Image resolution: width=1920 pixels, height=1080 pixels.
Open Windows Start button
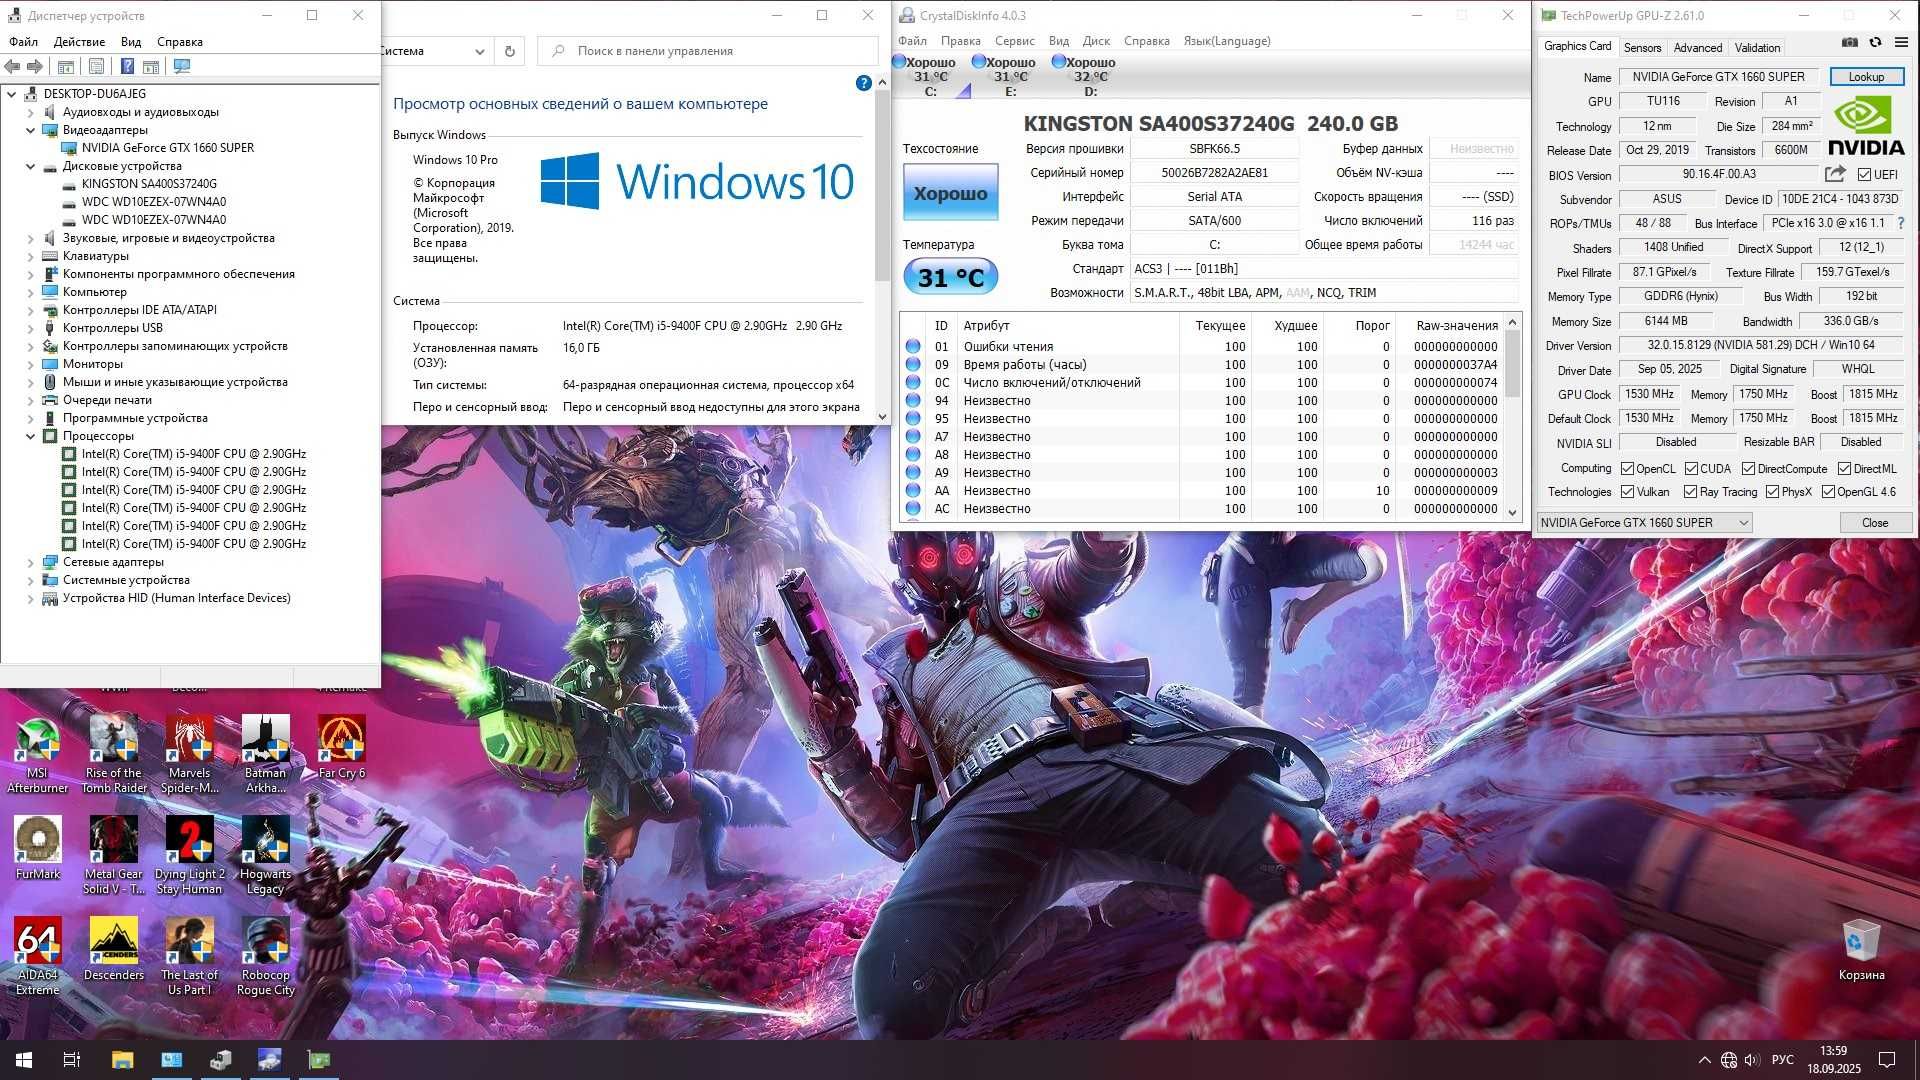click(24, 1059)
